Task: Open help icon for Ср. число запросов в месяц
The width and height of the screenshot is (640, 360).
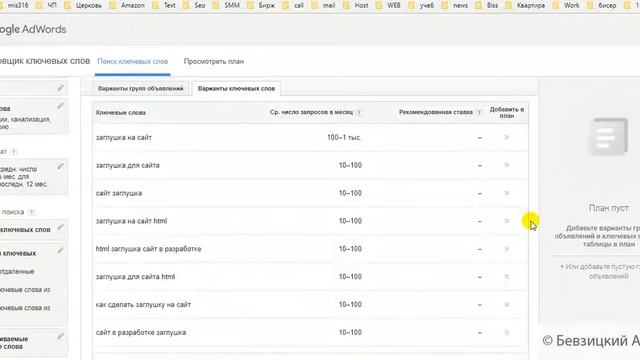Action: [x=359, y=112]
